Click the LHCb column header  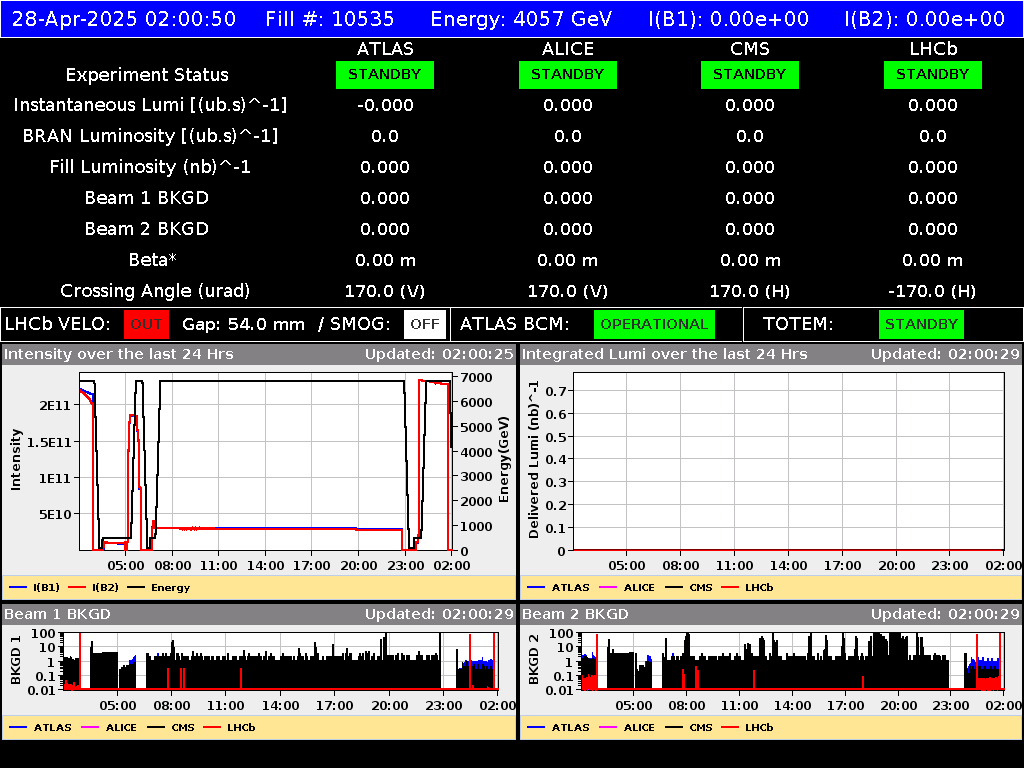pos(933,49)
